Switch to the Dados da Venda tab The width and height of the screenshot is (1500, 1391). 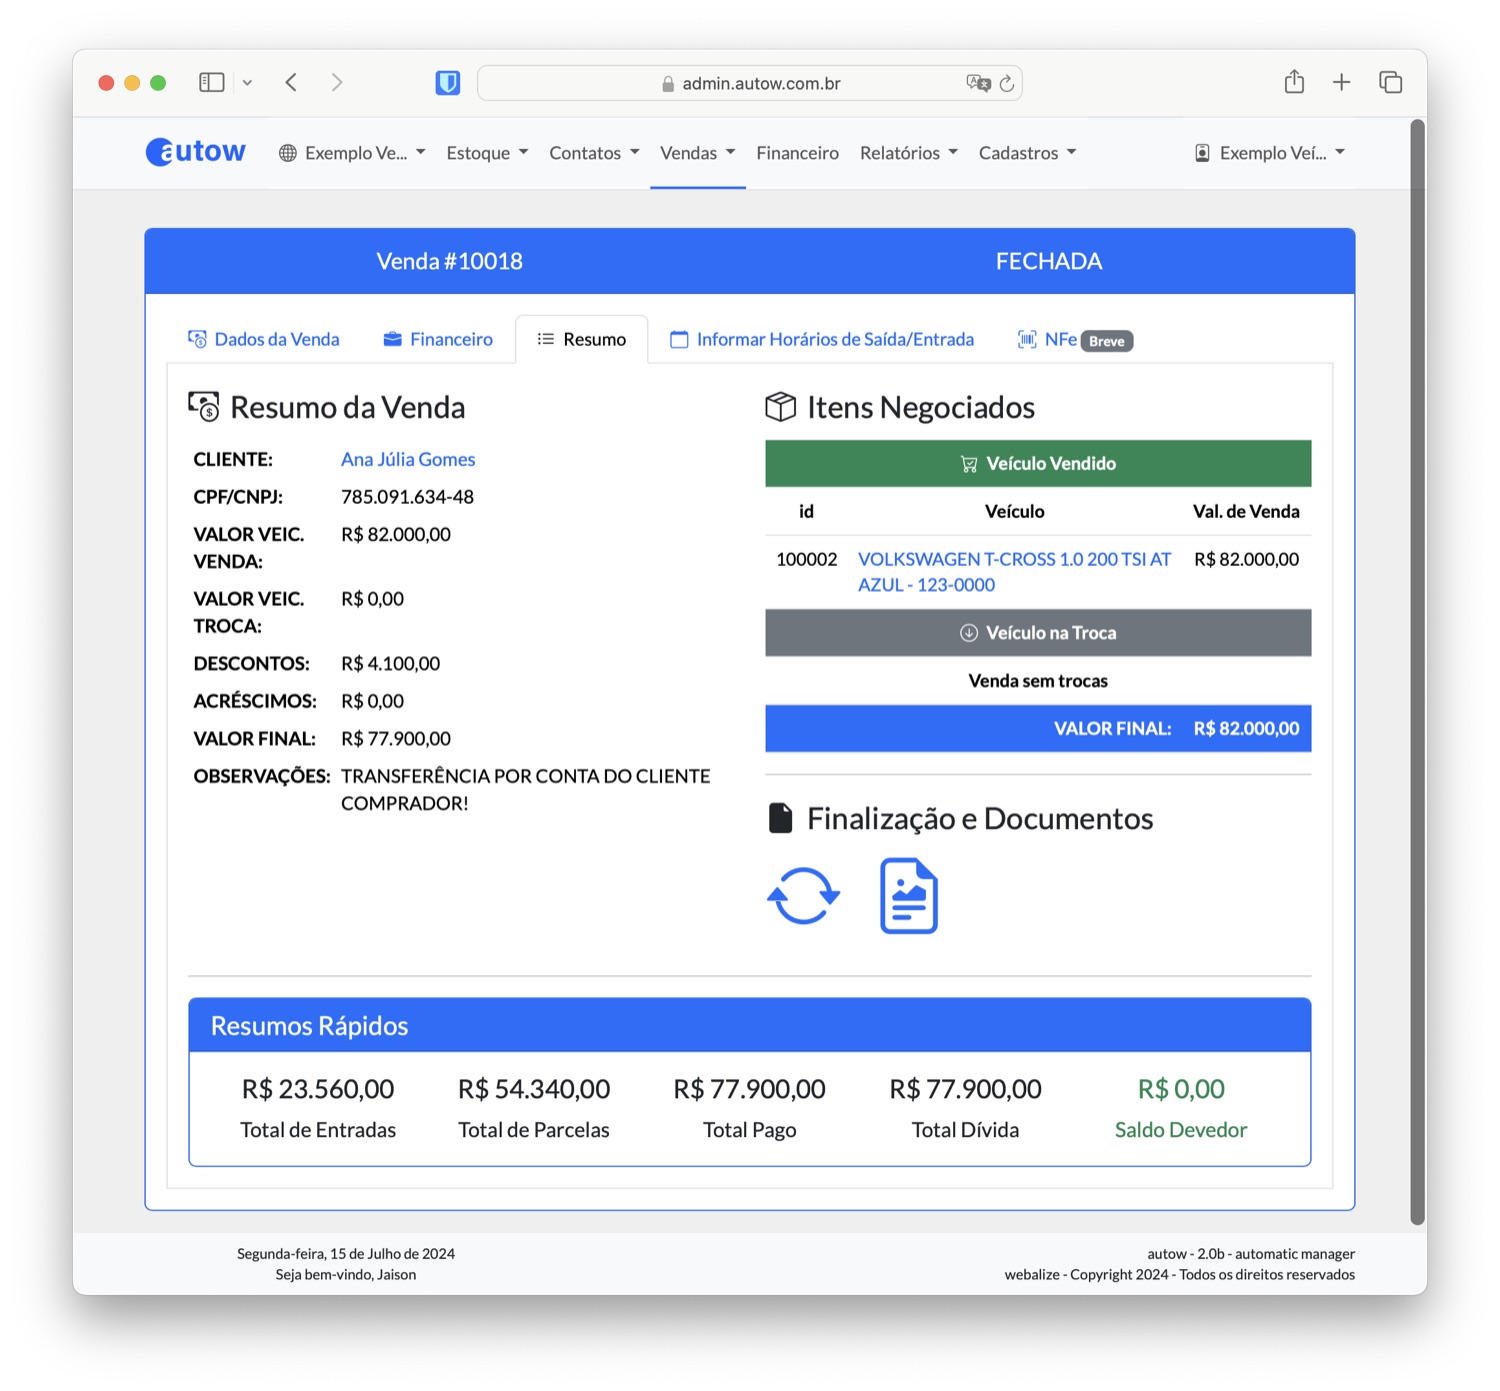[x=264, y=339]
